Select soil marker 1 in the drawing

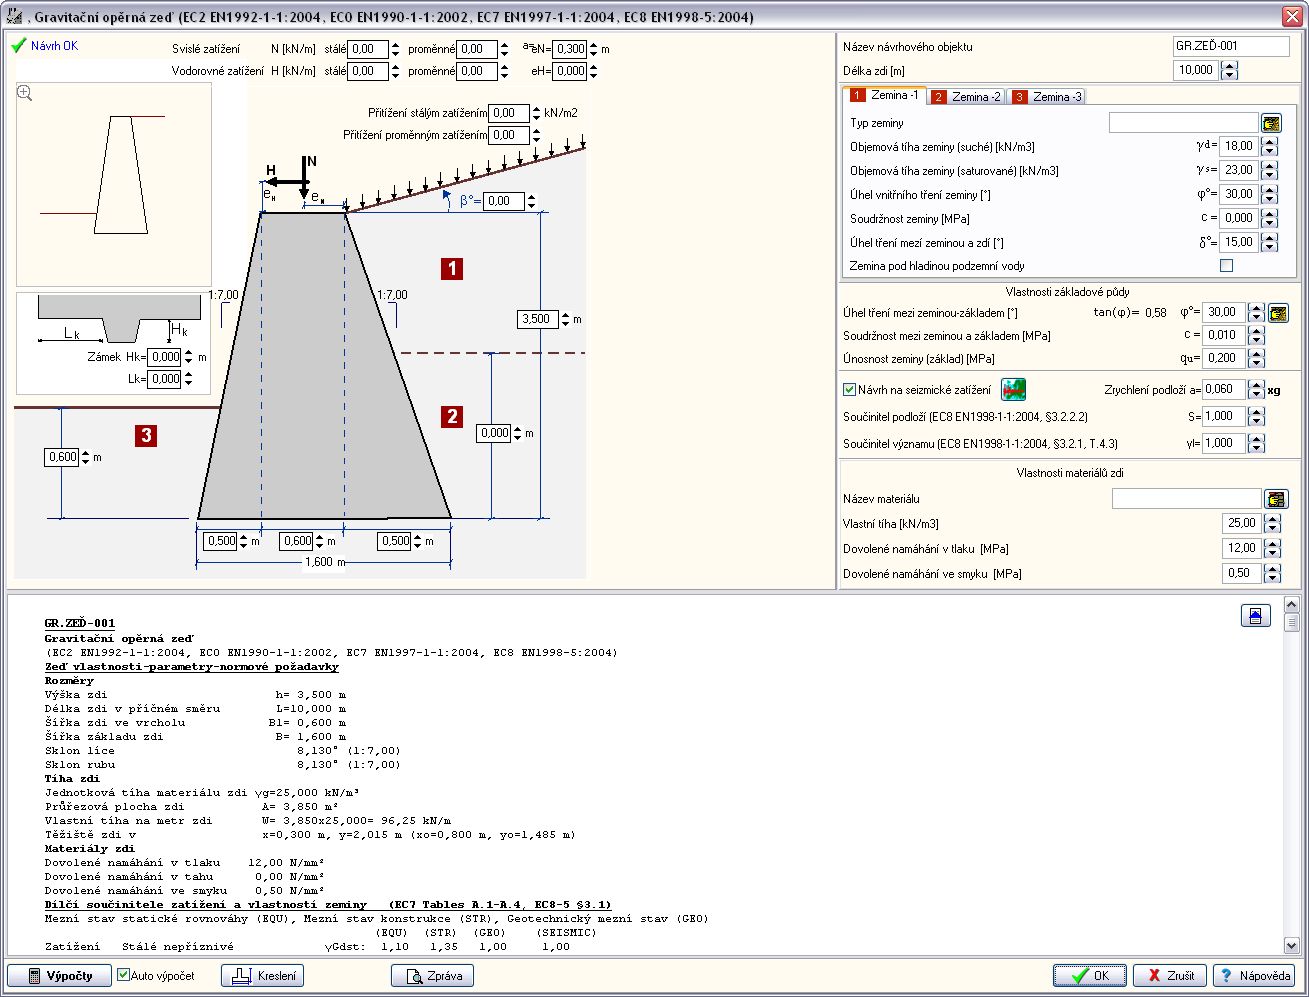click(452, 268)
